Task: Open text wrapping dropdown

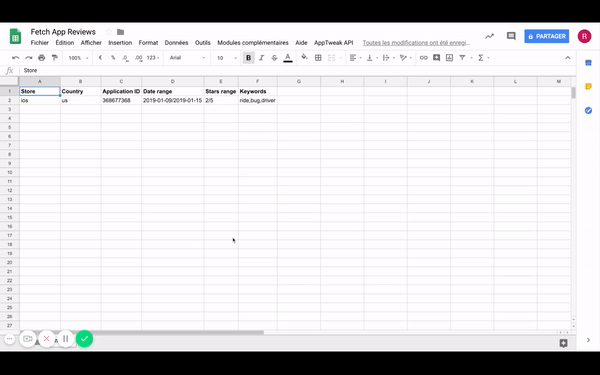Action: tap(388, 58)
